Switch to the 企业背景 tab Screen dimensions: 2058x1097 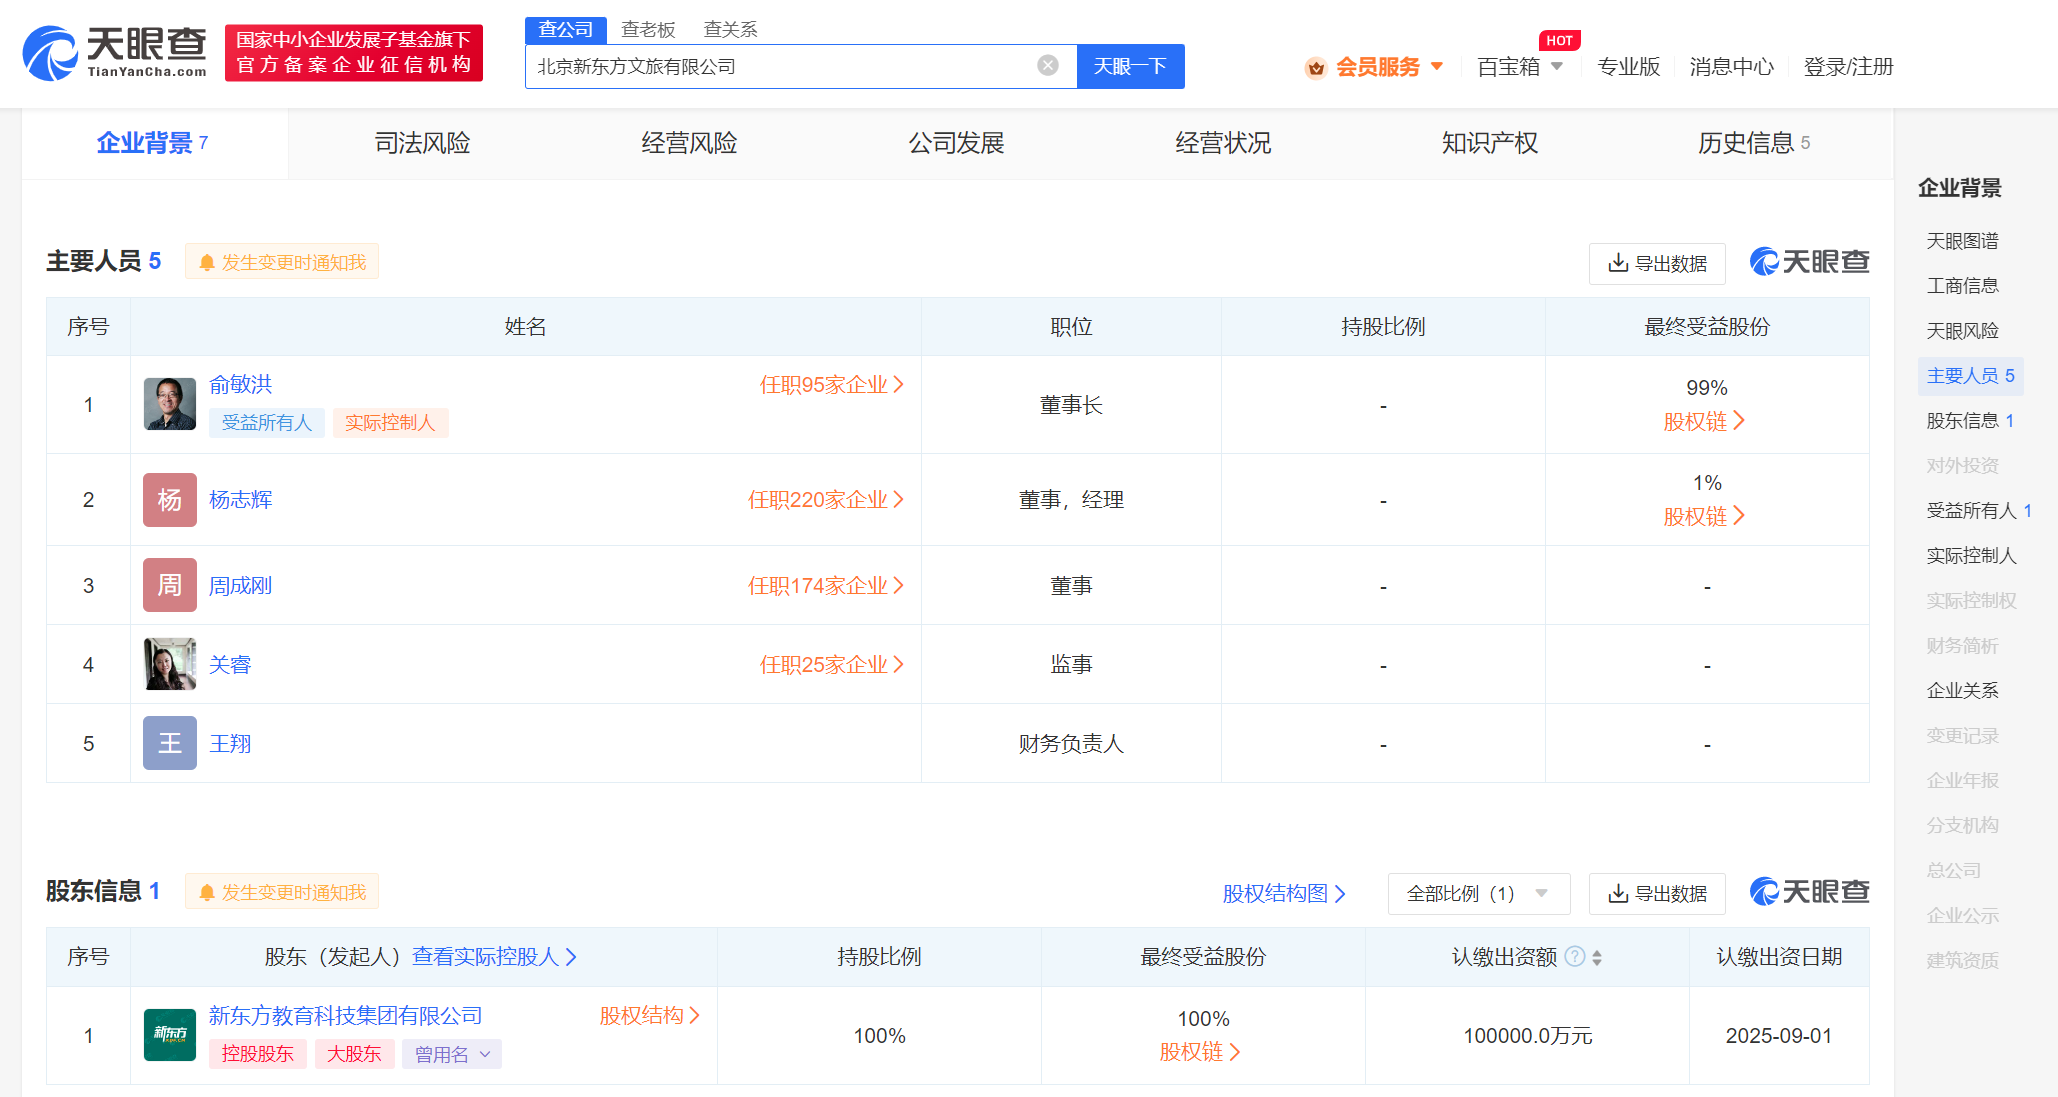[154, 143]
